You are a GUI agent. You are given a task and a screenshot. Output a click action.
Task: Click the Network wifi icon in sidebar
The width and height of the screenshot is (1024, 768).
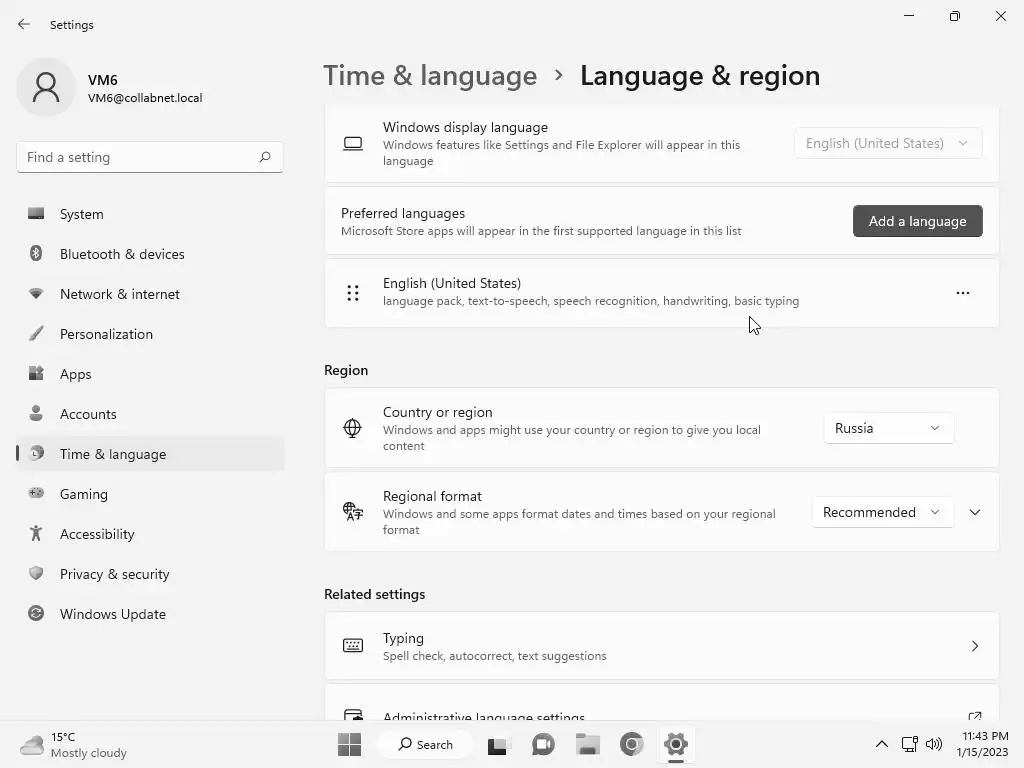[x=36, y=293]
